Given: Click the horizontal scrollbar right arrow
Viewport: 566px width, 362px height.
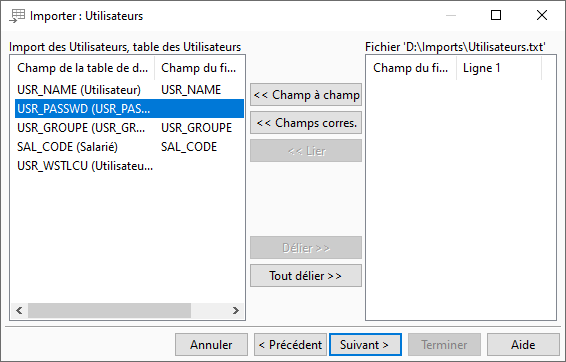Looking at the screenshot, I should click(236, 310).
